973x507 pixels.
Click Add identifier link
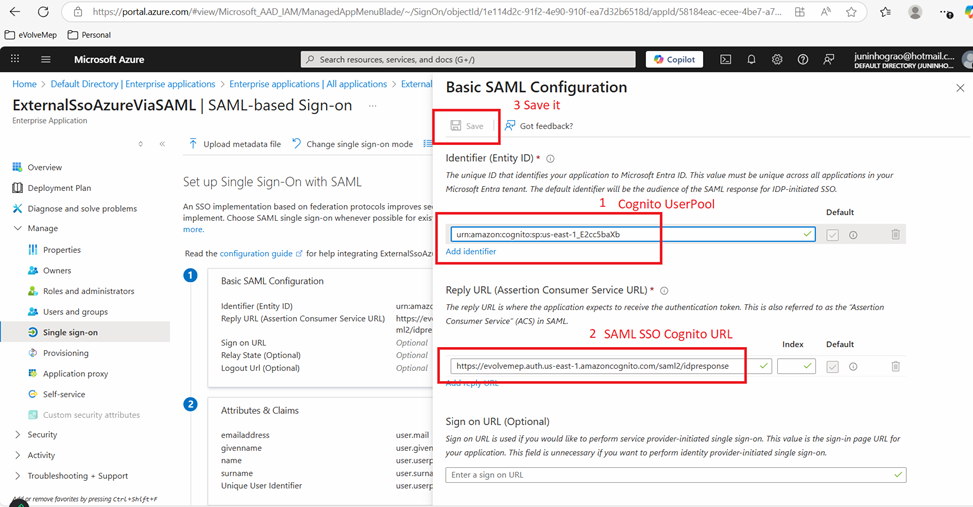pyautogui.click(x=471, y=251)
